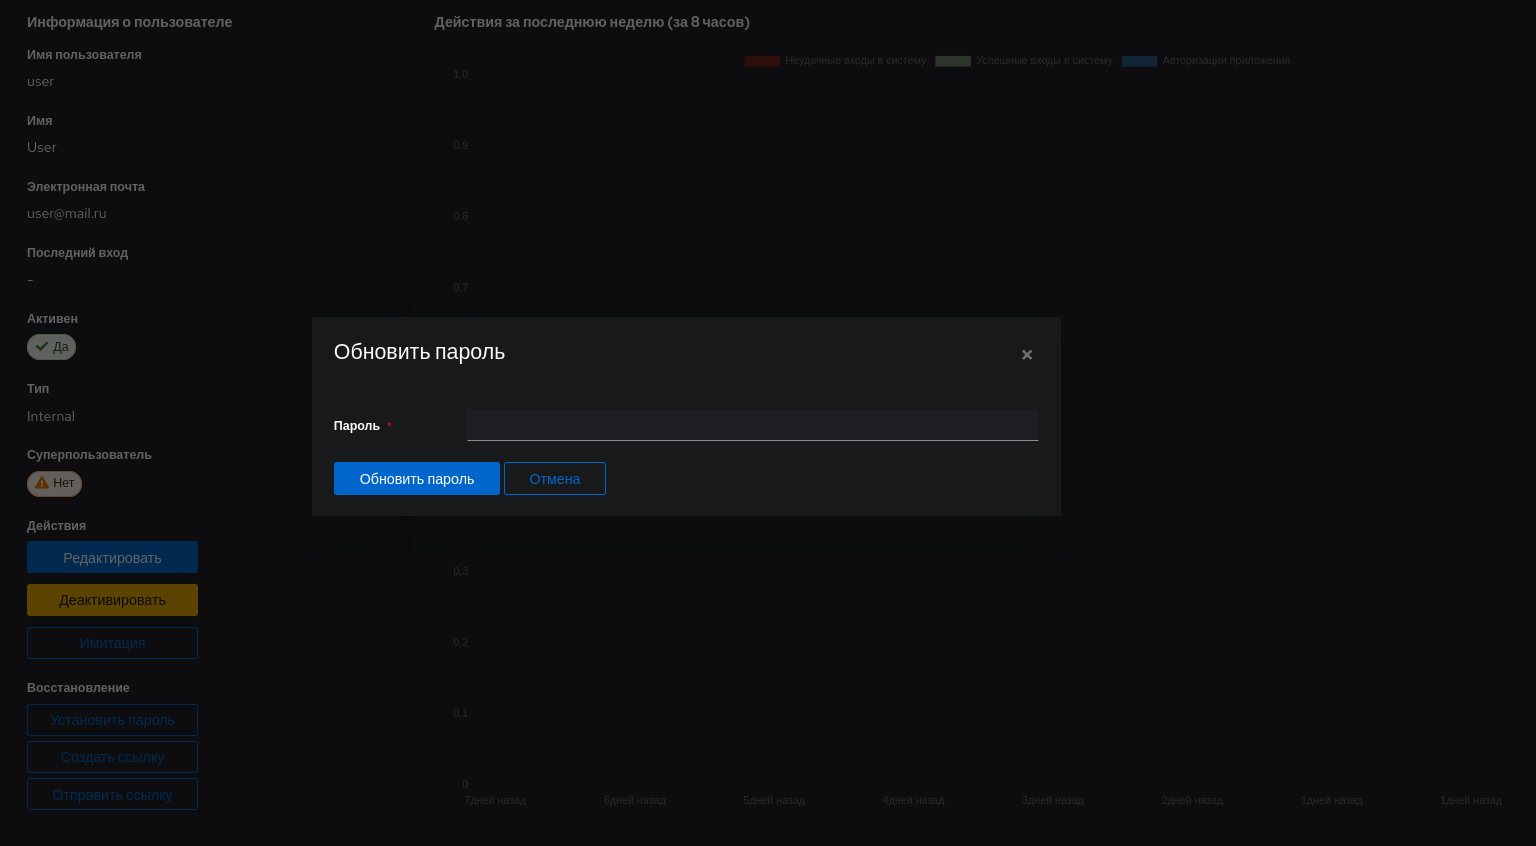
Task: Confirm with the blue Обновить пароль button
Action: pos(417,479)
